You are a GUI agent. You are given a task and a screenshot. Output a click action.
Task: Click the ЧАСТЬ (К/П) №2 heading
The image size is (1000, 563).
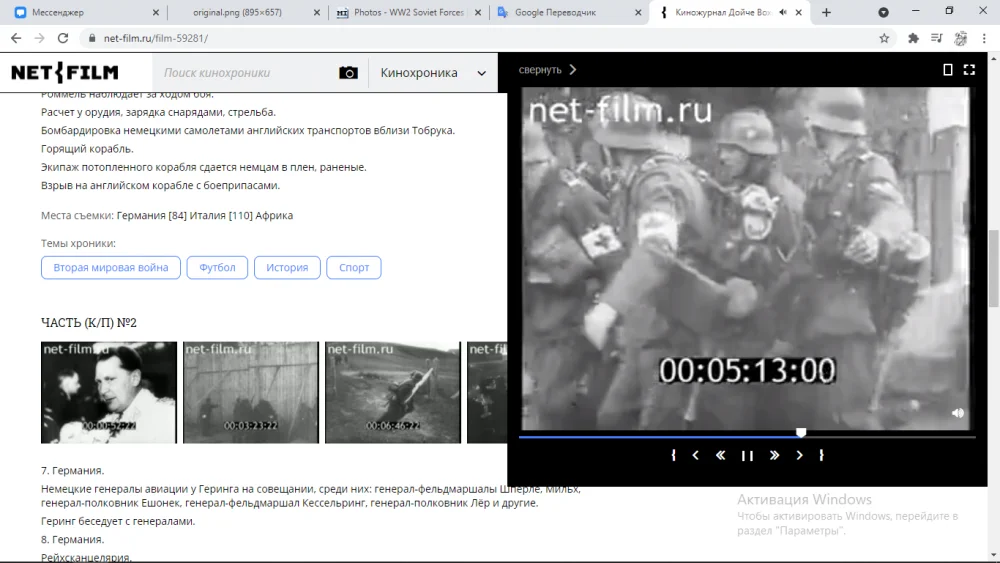point(89,323)
